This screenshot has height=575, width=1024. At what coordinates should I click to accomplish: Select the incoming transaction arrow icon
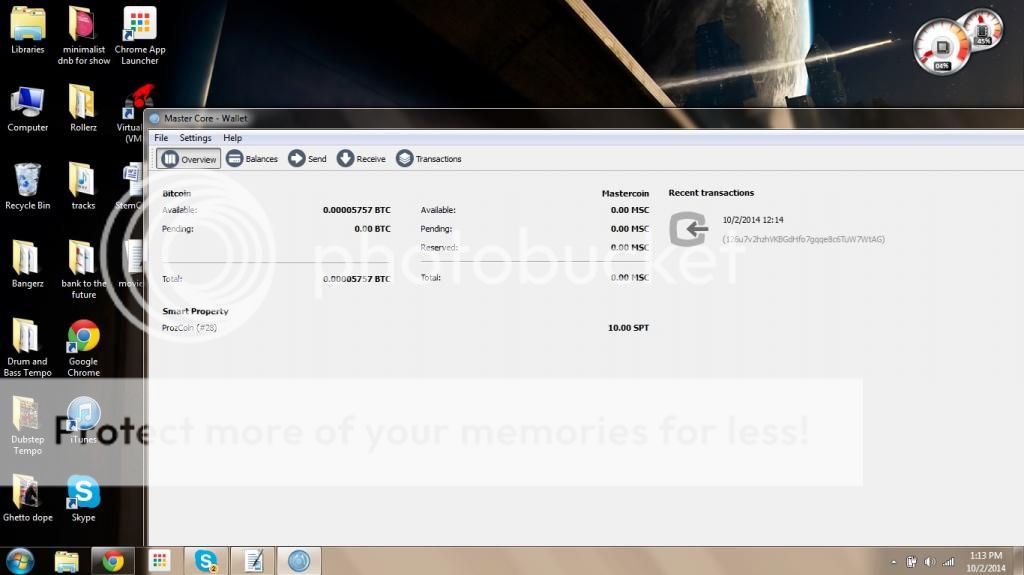(x=688, y=229)
